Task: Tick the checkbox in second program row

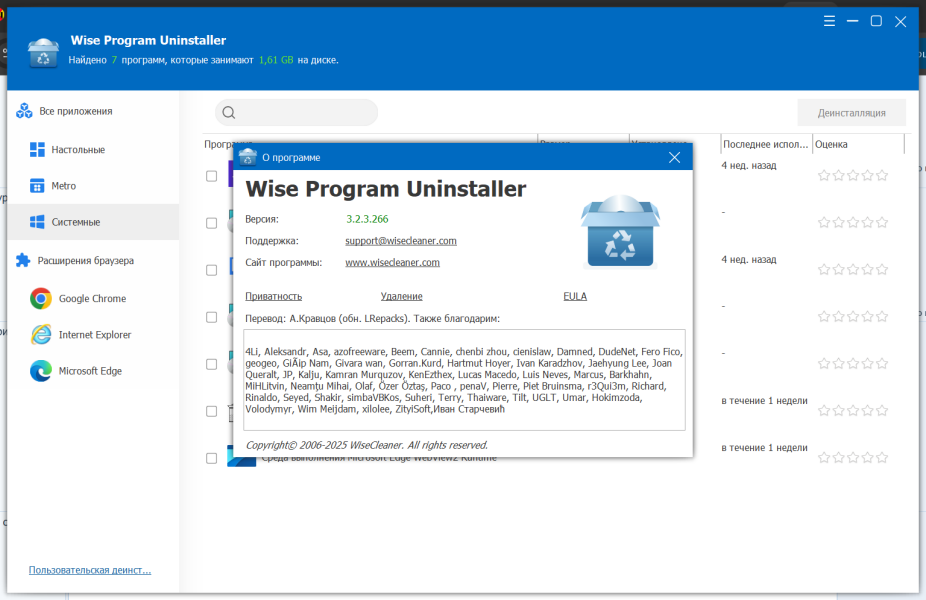Action: click(x=211, y=223)
